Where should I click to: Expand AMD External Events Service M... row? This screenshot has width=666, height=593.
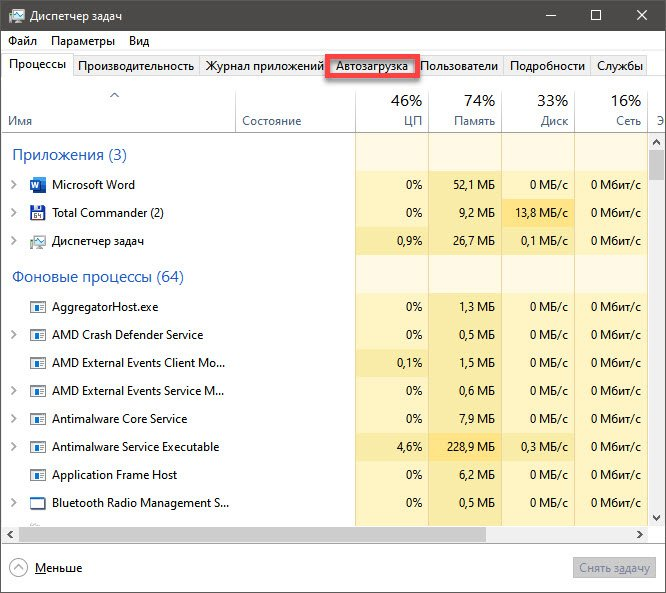coord(14,391)
